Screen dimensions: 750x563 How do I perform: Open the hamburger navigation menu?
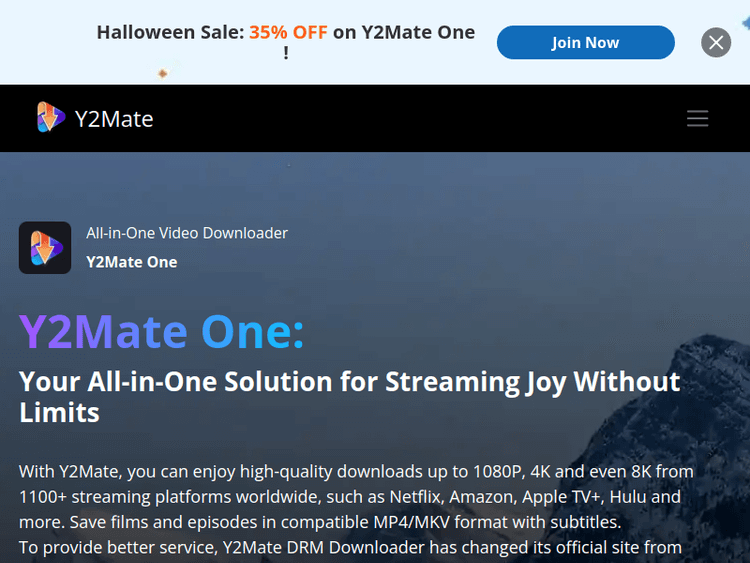[x=697, y=118]
